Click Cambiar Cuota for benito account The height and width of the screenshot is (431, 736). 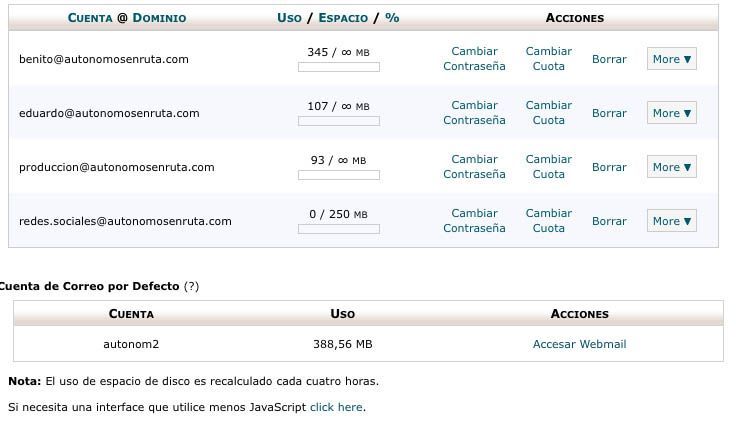pyautogui.click(x=549, y=59)
